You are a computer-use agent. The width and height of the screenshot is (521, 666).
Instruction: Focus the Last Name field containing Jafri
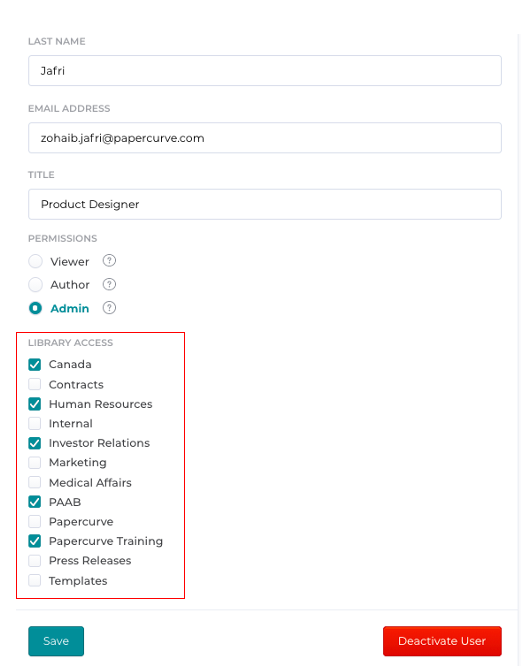pos(265,71)
